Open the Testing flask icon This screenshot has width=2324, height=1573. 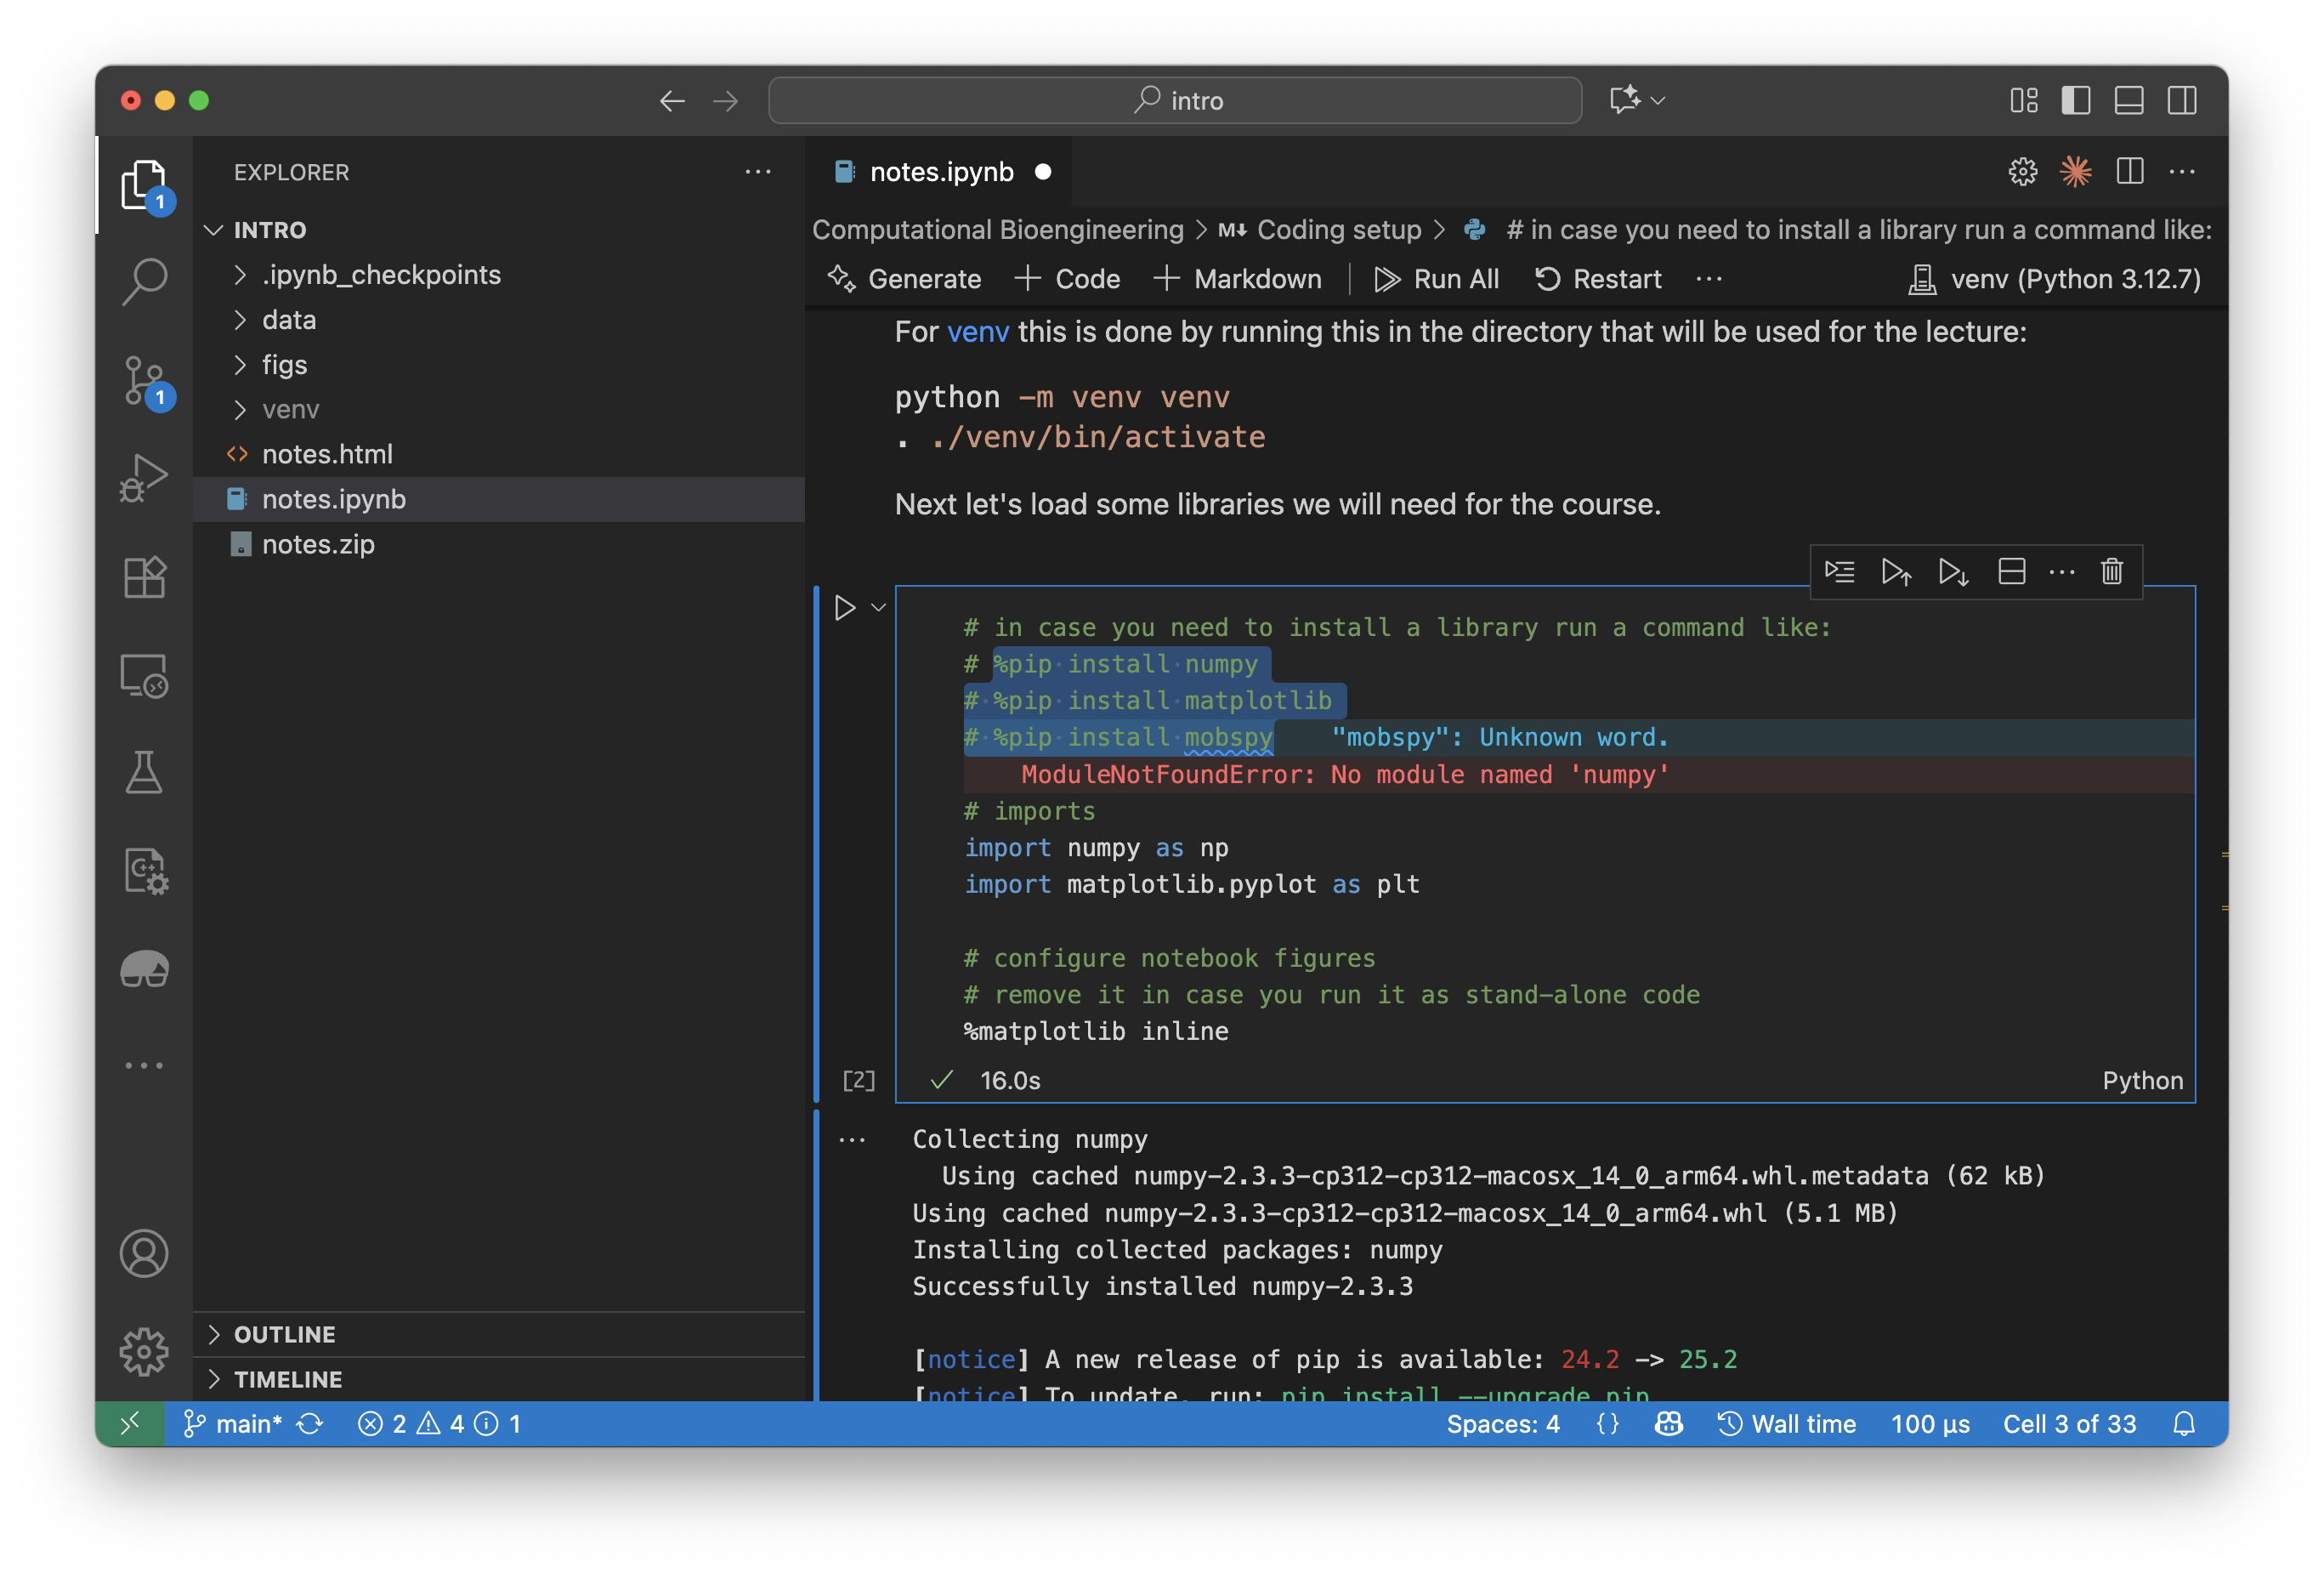coord(145,772)
